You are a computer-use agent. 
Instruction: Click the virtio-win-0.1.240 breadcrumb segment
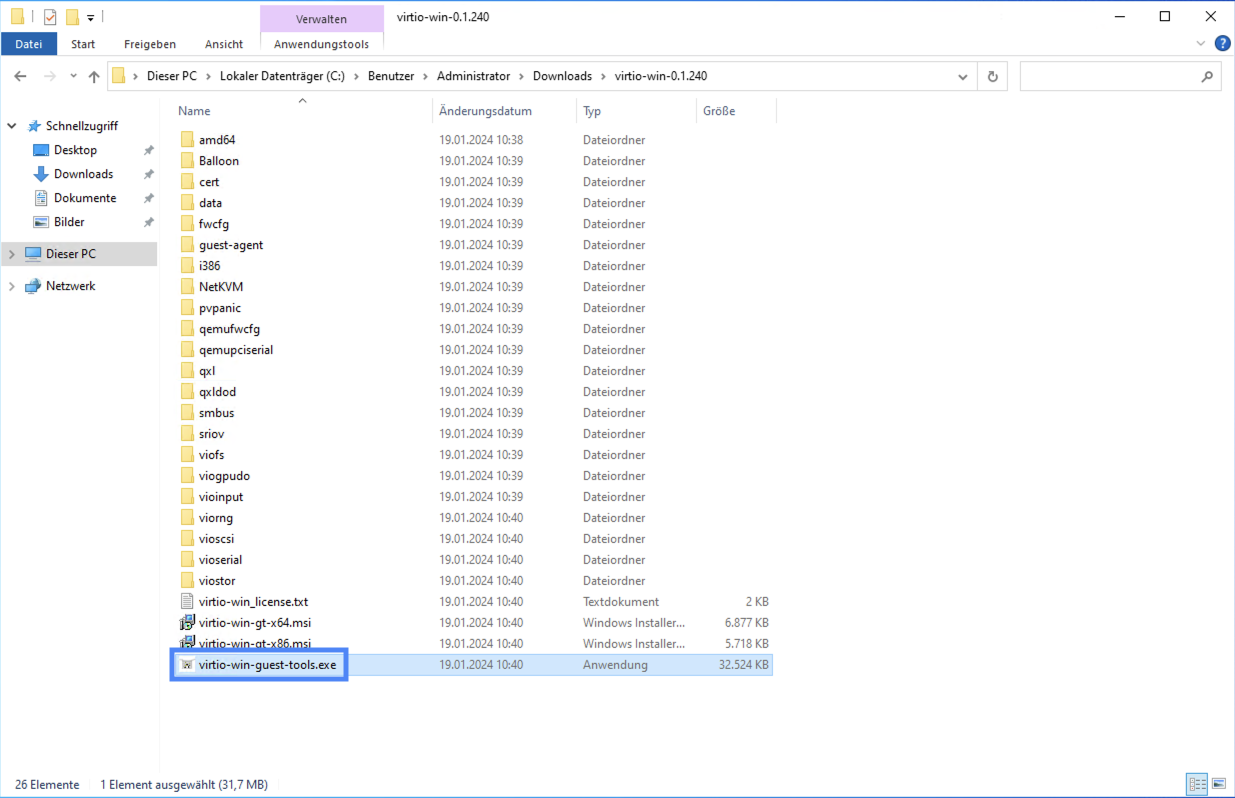pos(661,77)
